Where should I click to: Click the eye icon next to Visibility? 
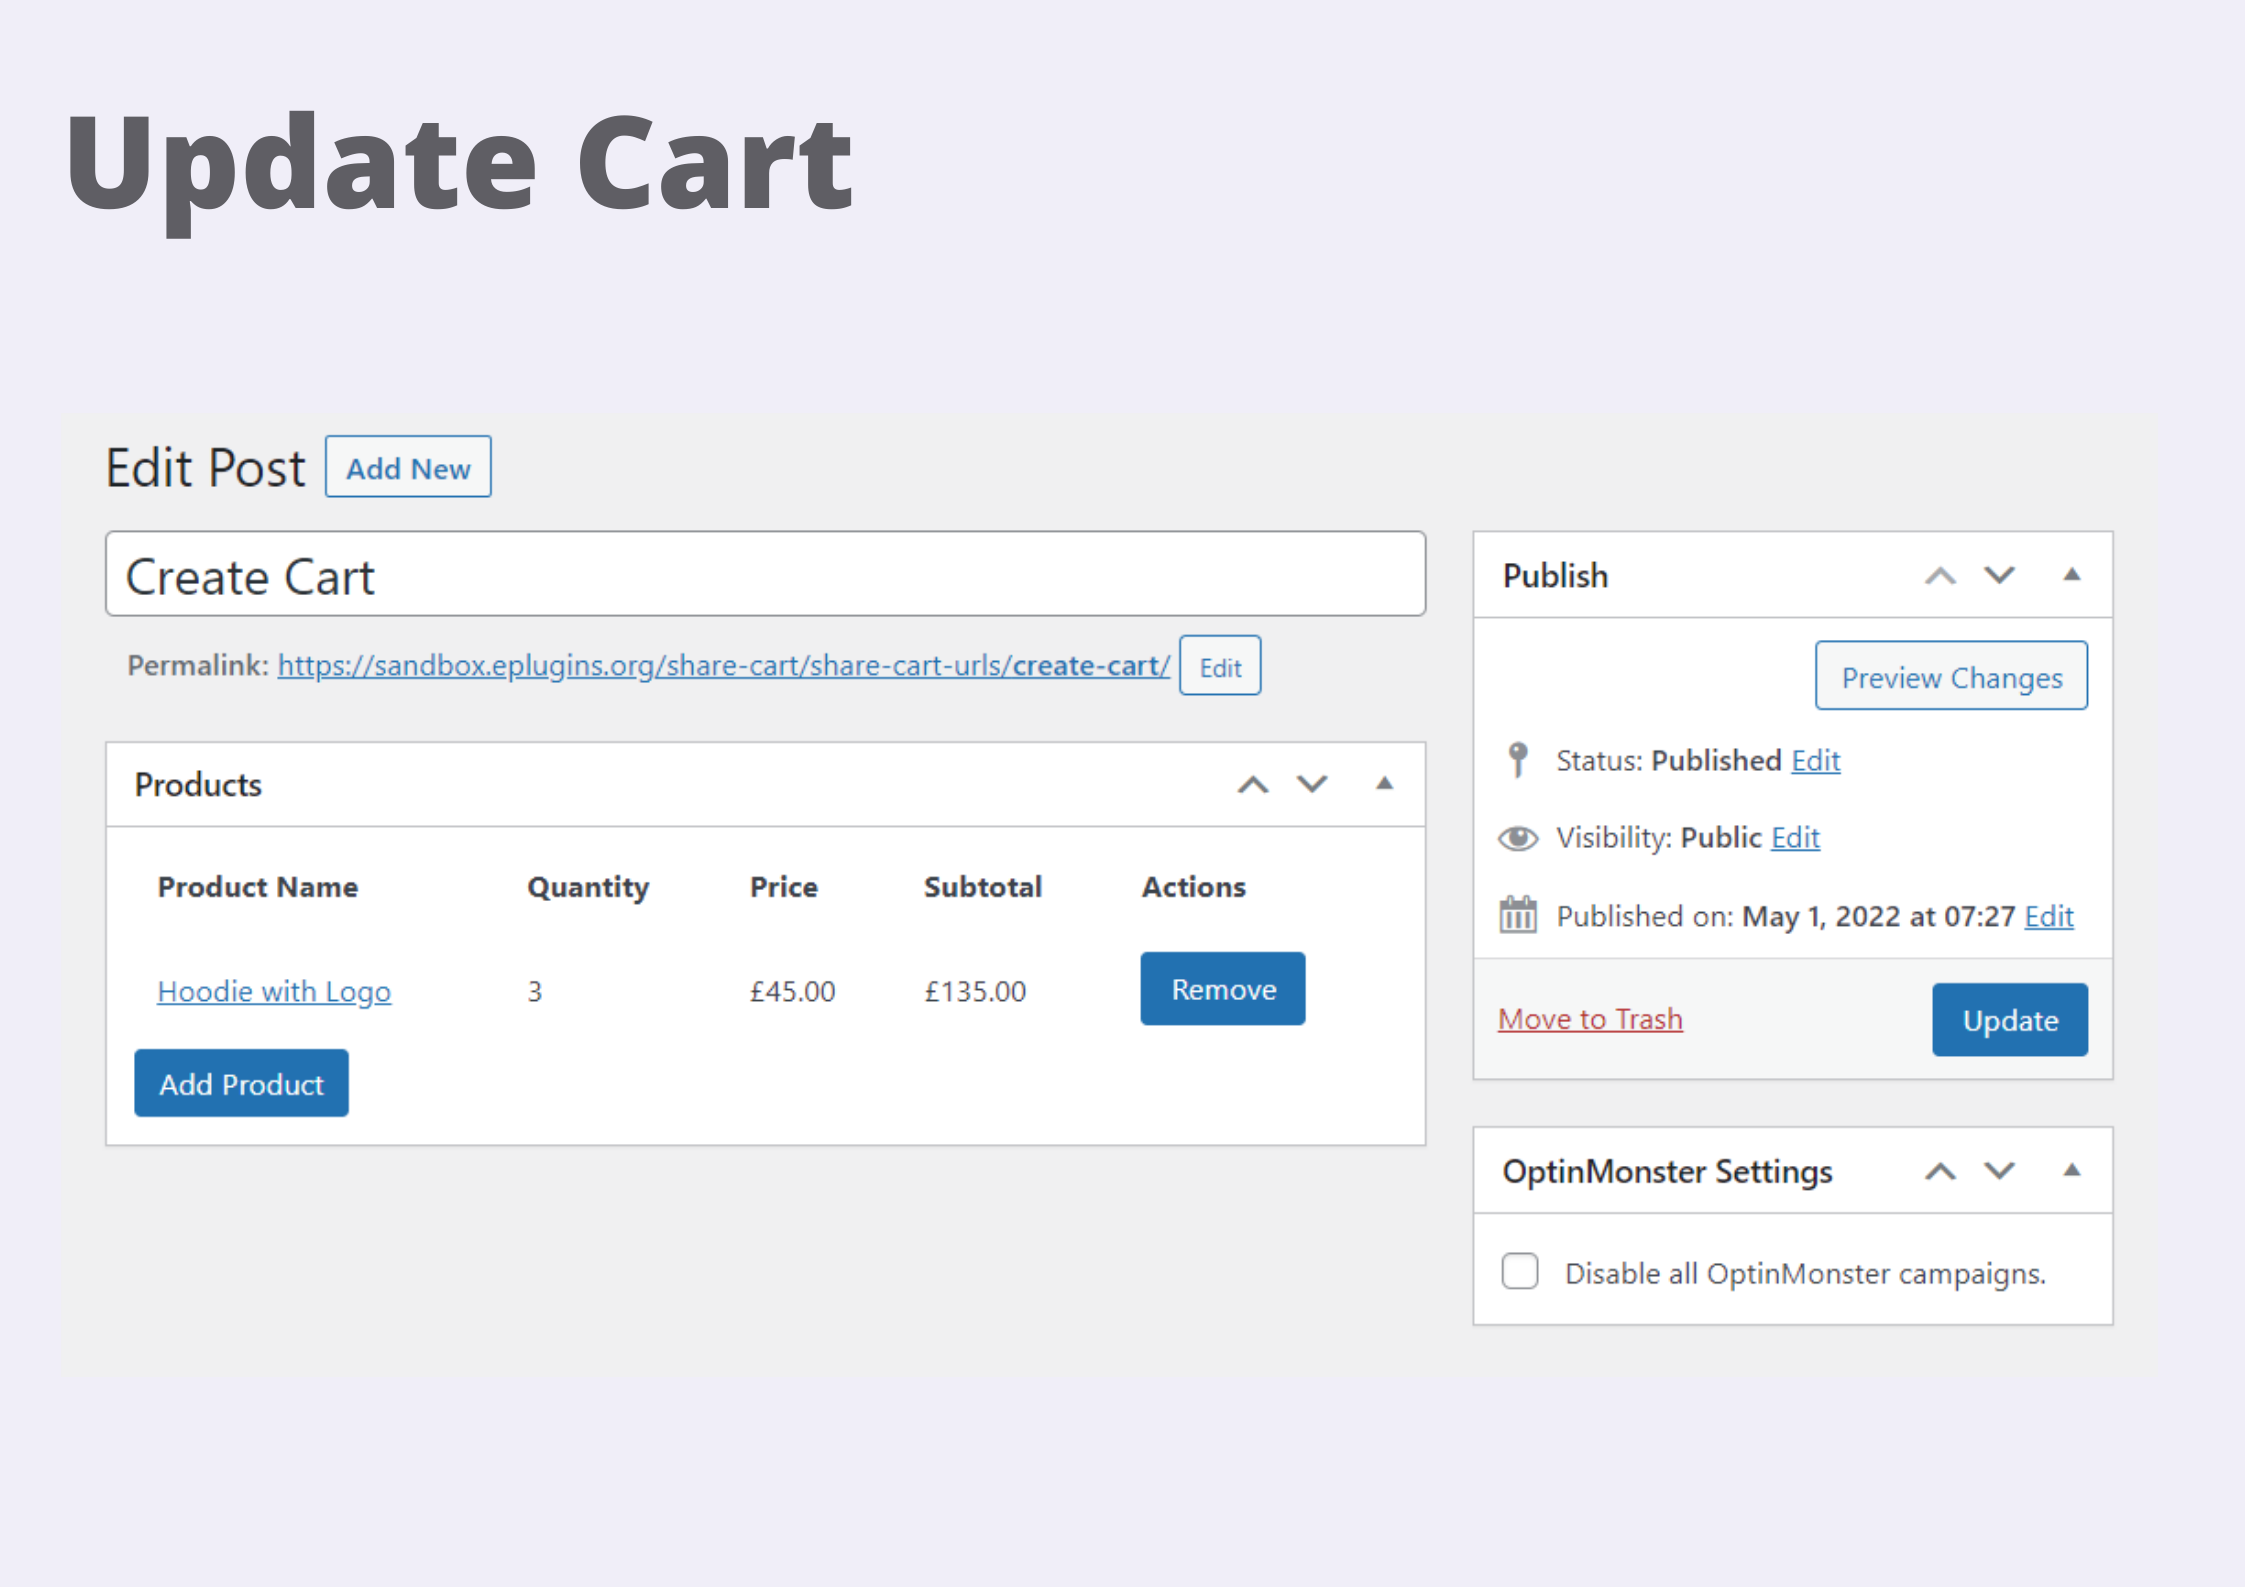(1518, 838)
